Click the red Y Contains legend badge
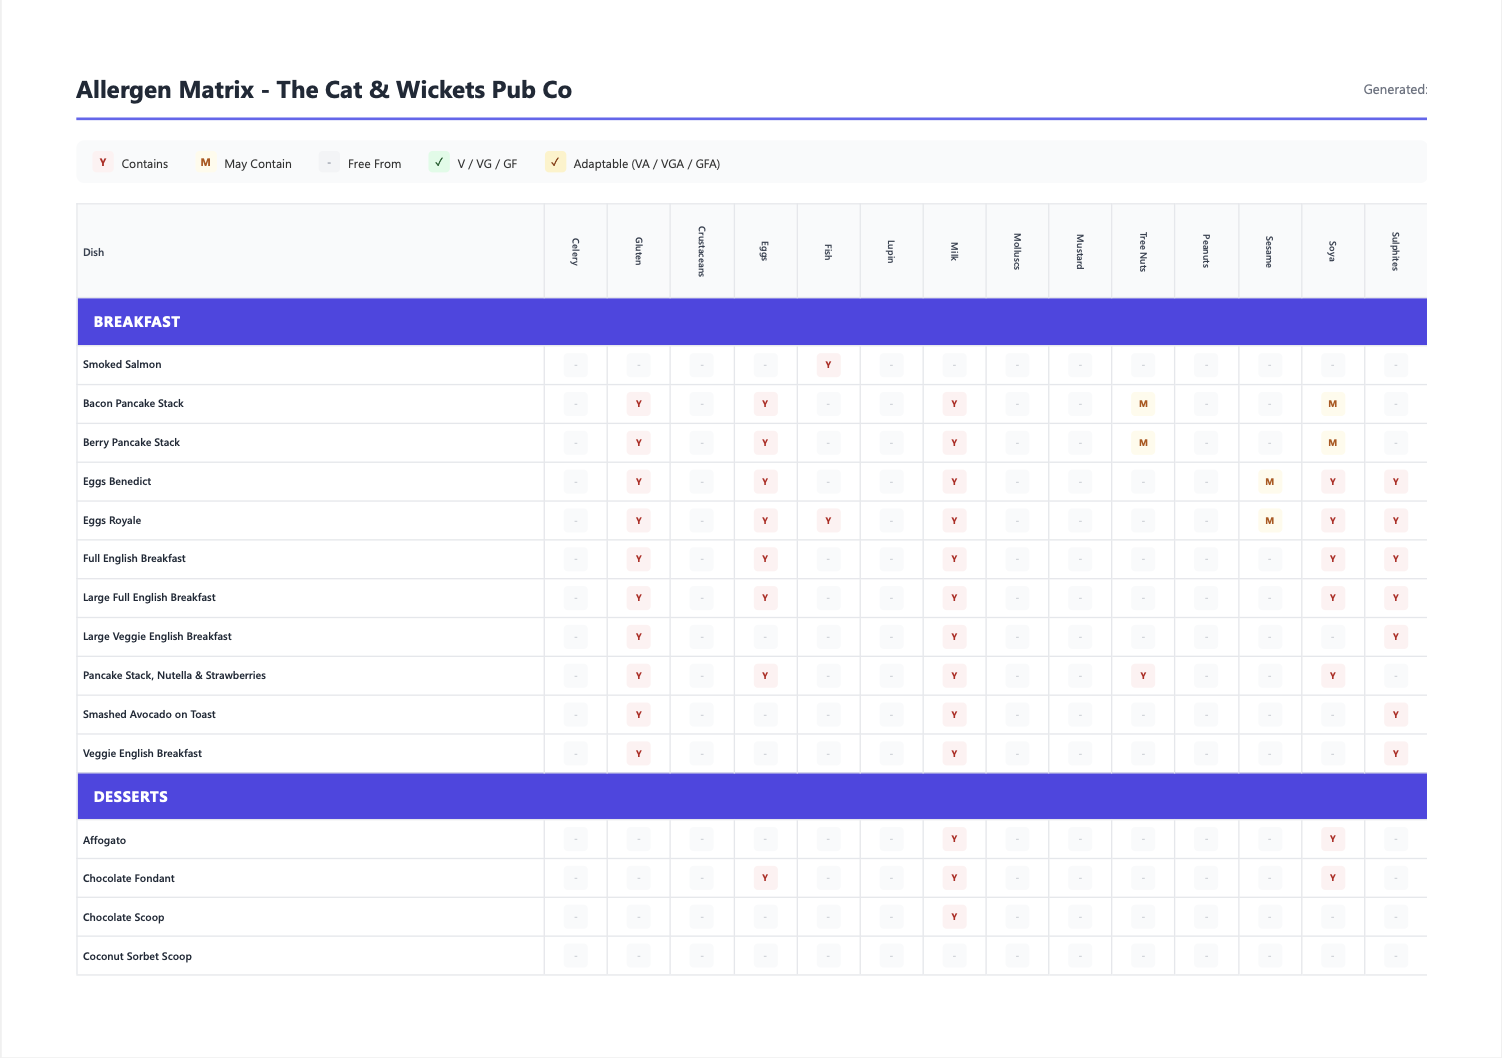Viewport: 1502px width, 1058px height. [x=103, y=163]
